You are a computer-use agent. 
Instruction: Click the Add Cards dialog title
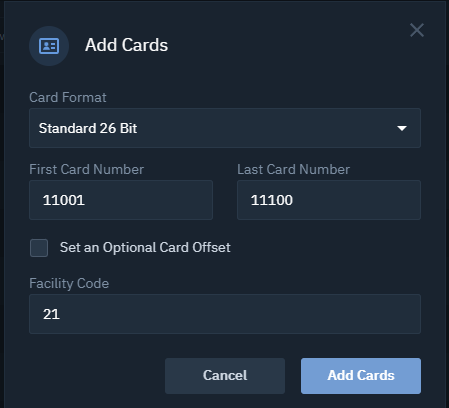pyautogui.click(x=126, y=45)
